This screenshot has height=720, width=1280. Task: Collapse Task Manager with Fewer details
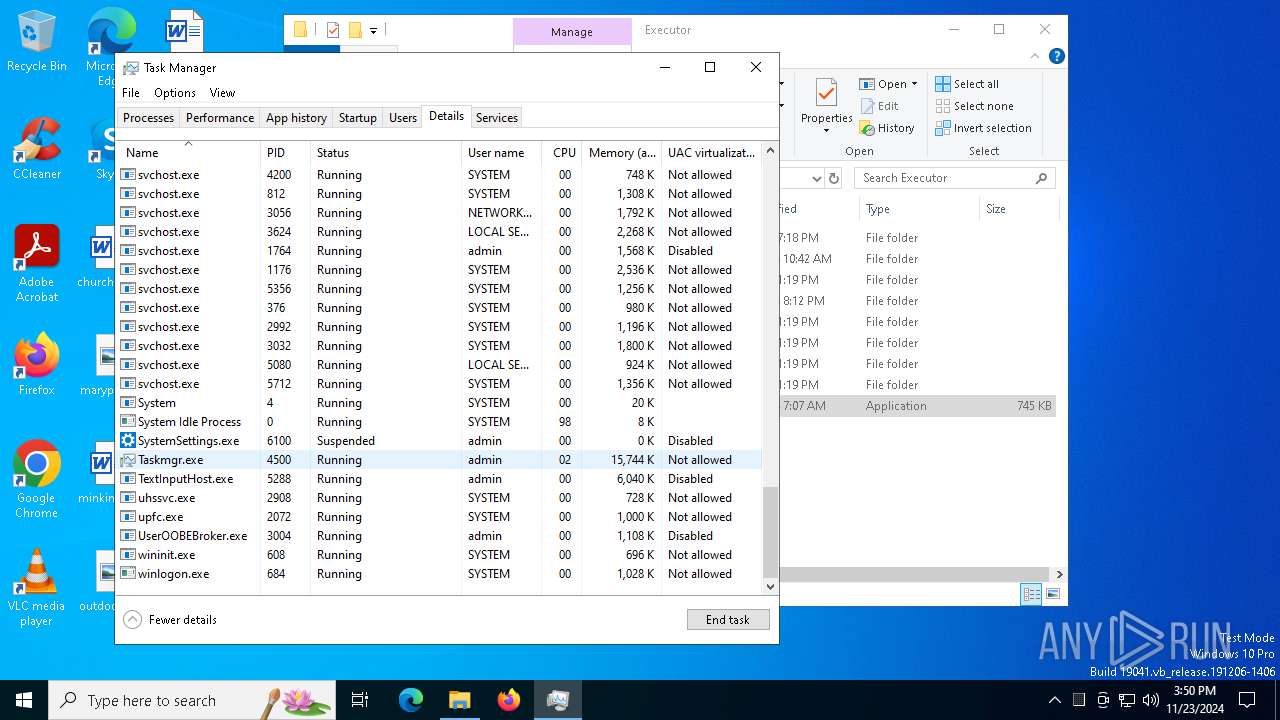point(170,620)
